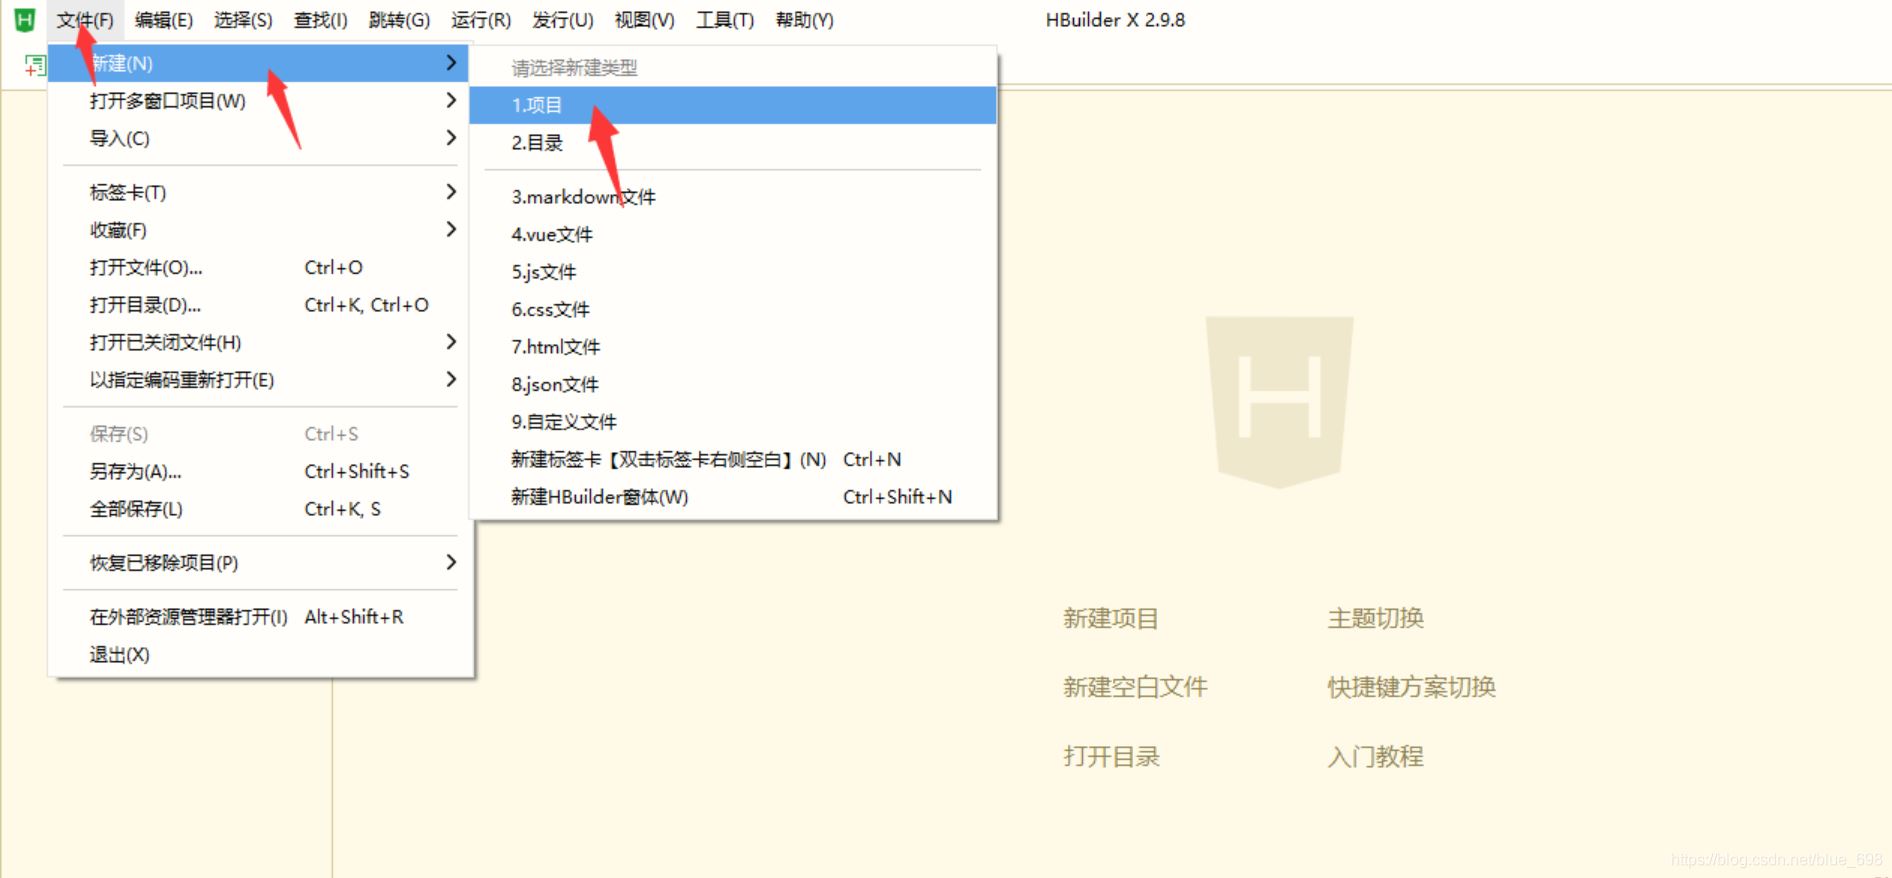
Task: Click the 新建项目 link on welcome page
Action: pyautogui.click(x=1111, y=618)
